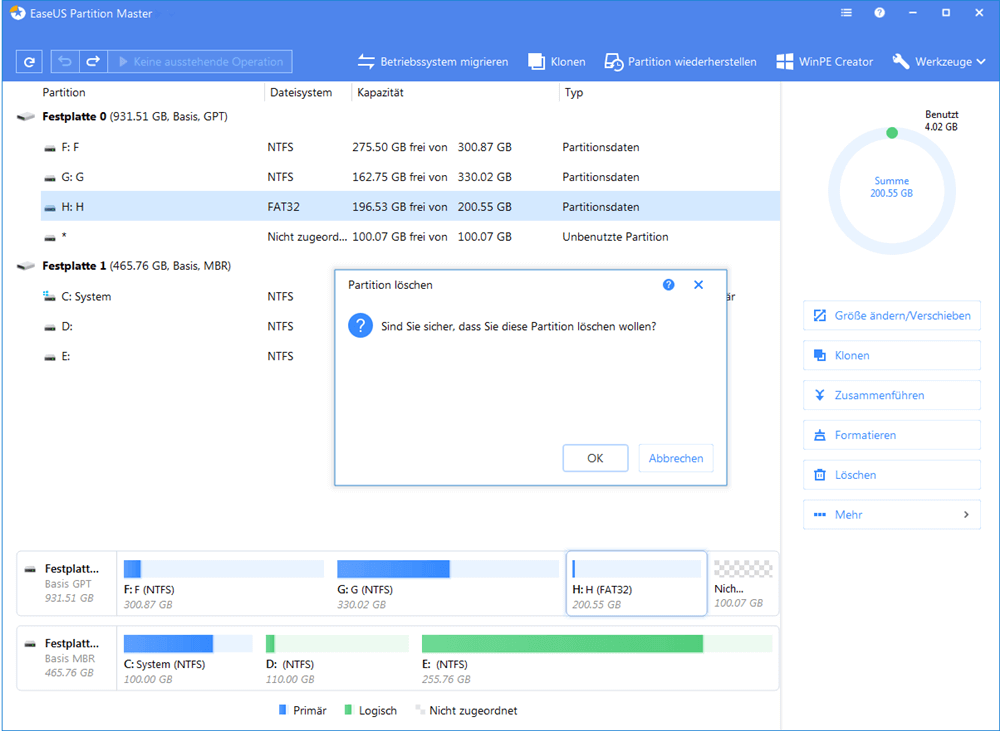The height and width of the screenshot is (731, 1000).
Task: Click the Kapazität column header
Action: click(x=380, y=92)
